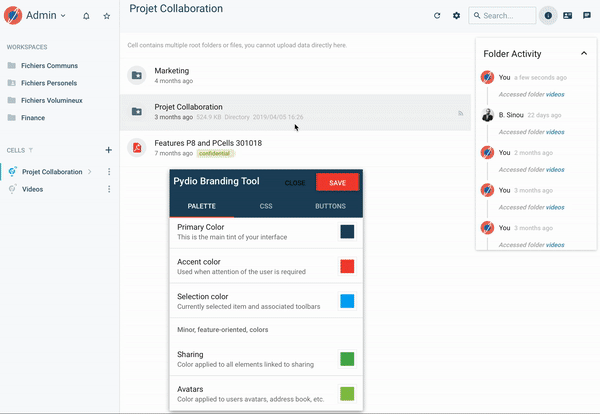This screenshot has width=600, height=414.
Task: Switch to the BUTTONS tab
Action: click(330, 206)
